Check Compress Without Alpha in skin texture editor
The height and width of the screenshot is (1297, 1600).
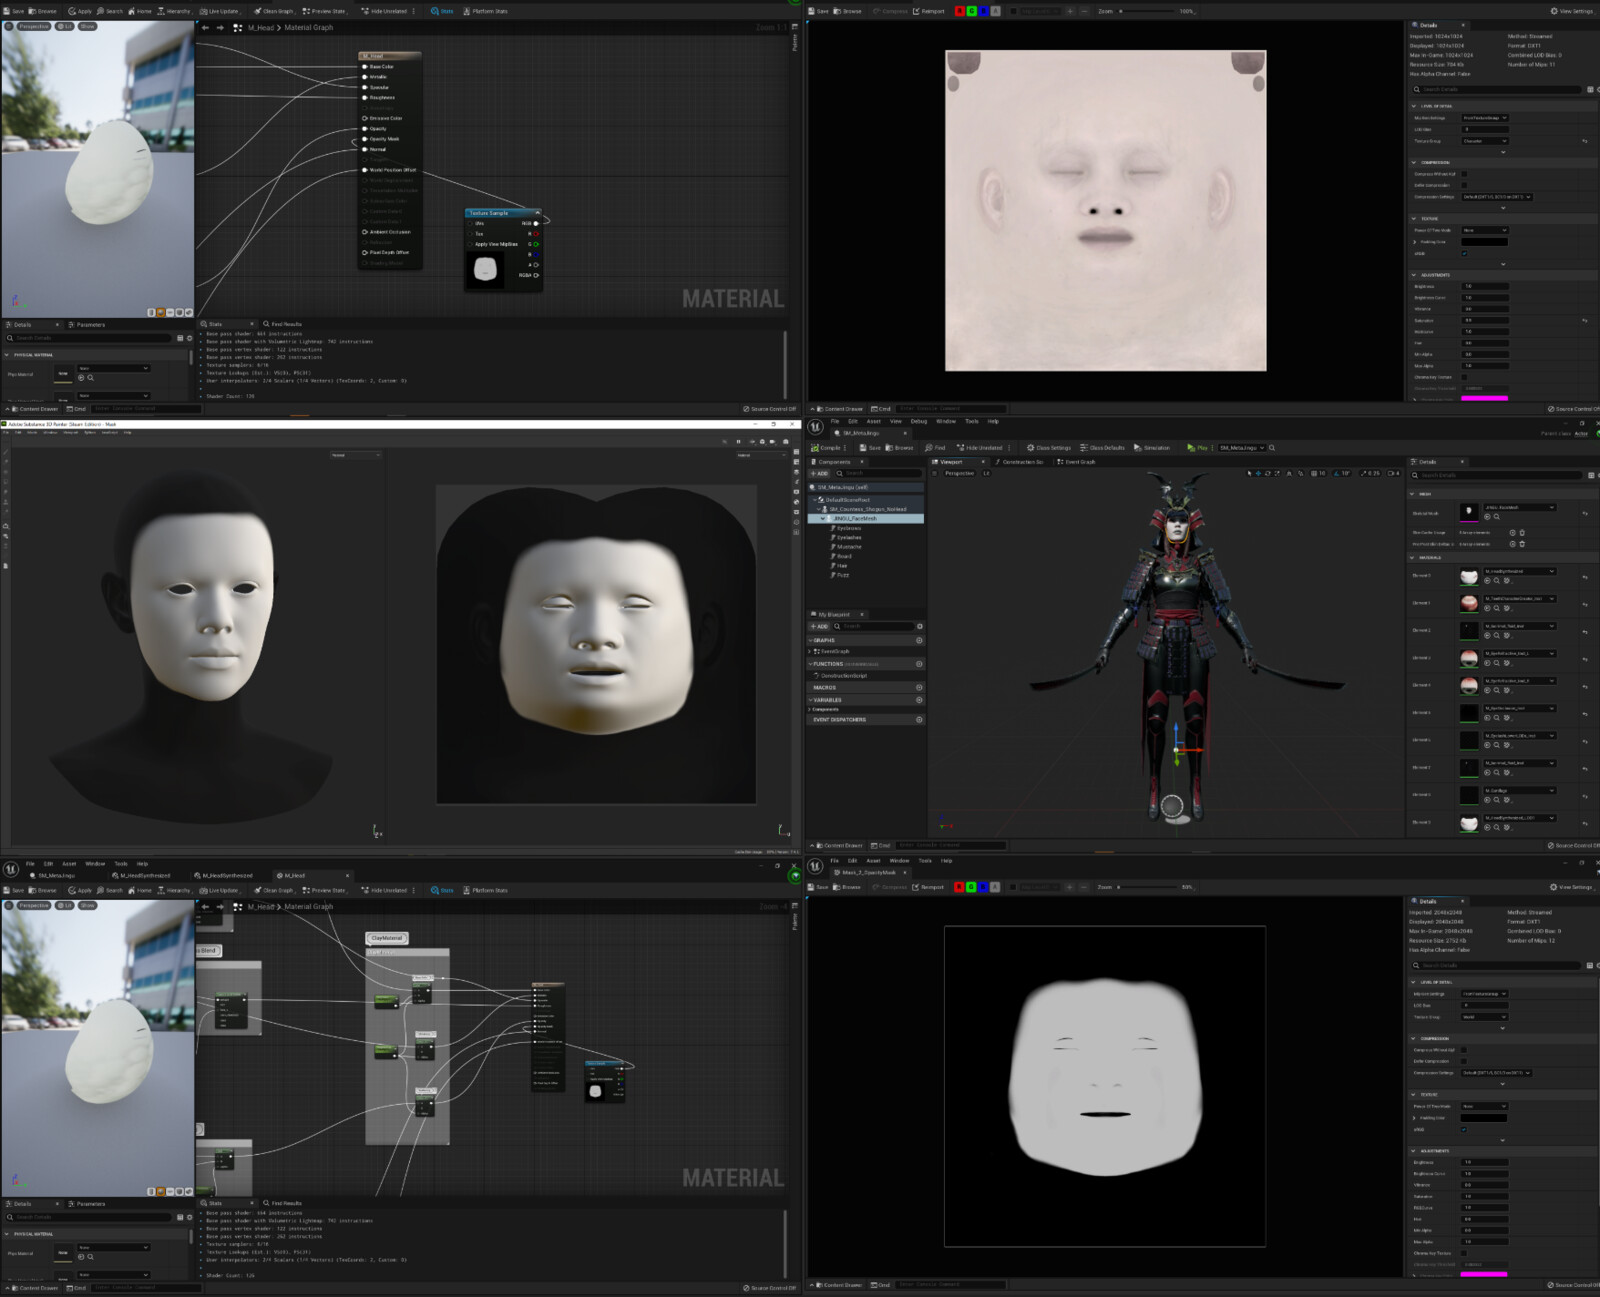coord(1464,174)
